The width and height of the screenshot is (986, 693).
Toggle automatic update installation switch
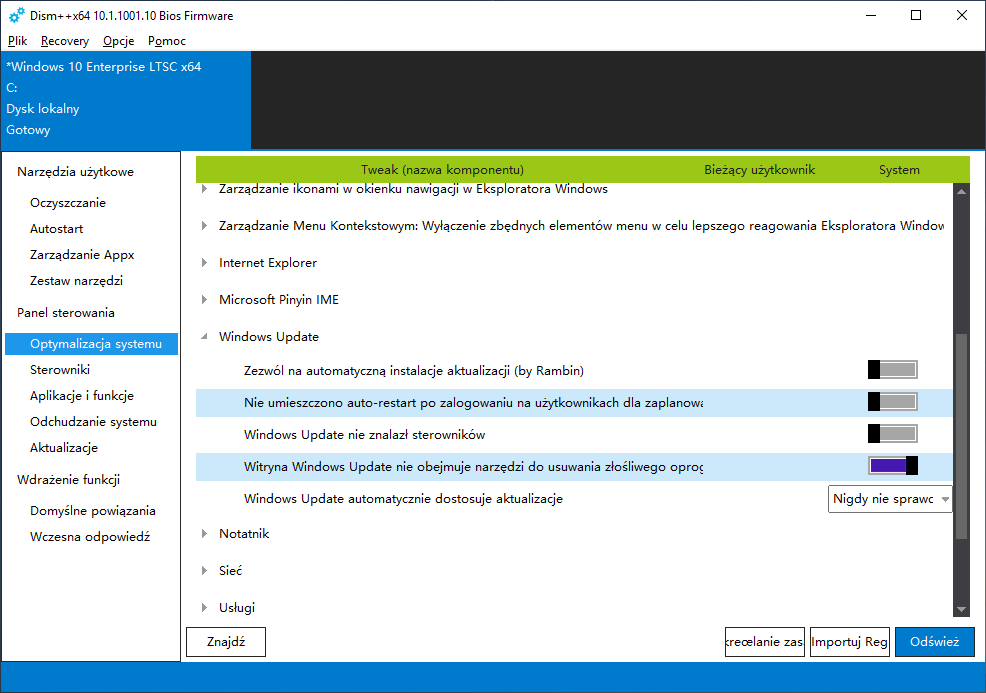892,370
